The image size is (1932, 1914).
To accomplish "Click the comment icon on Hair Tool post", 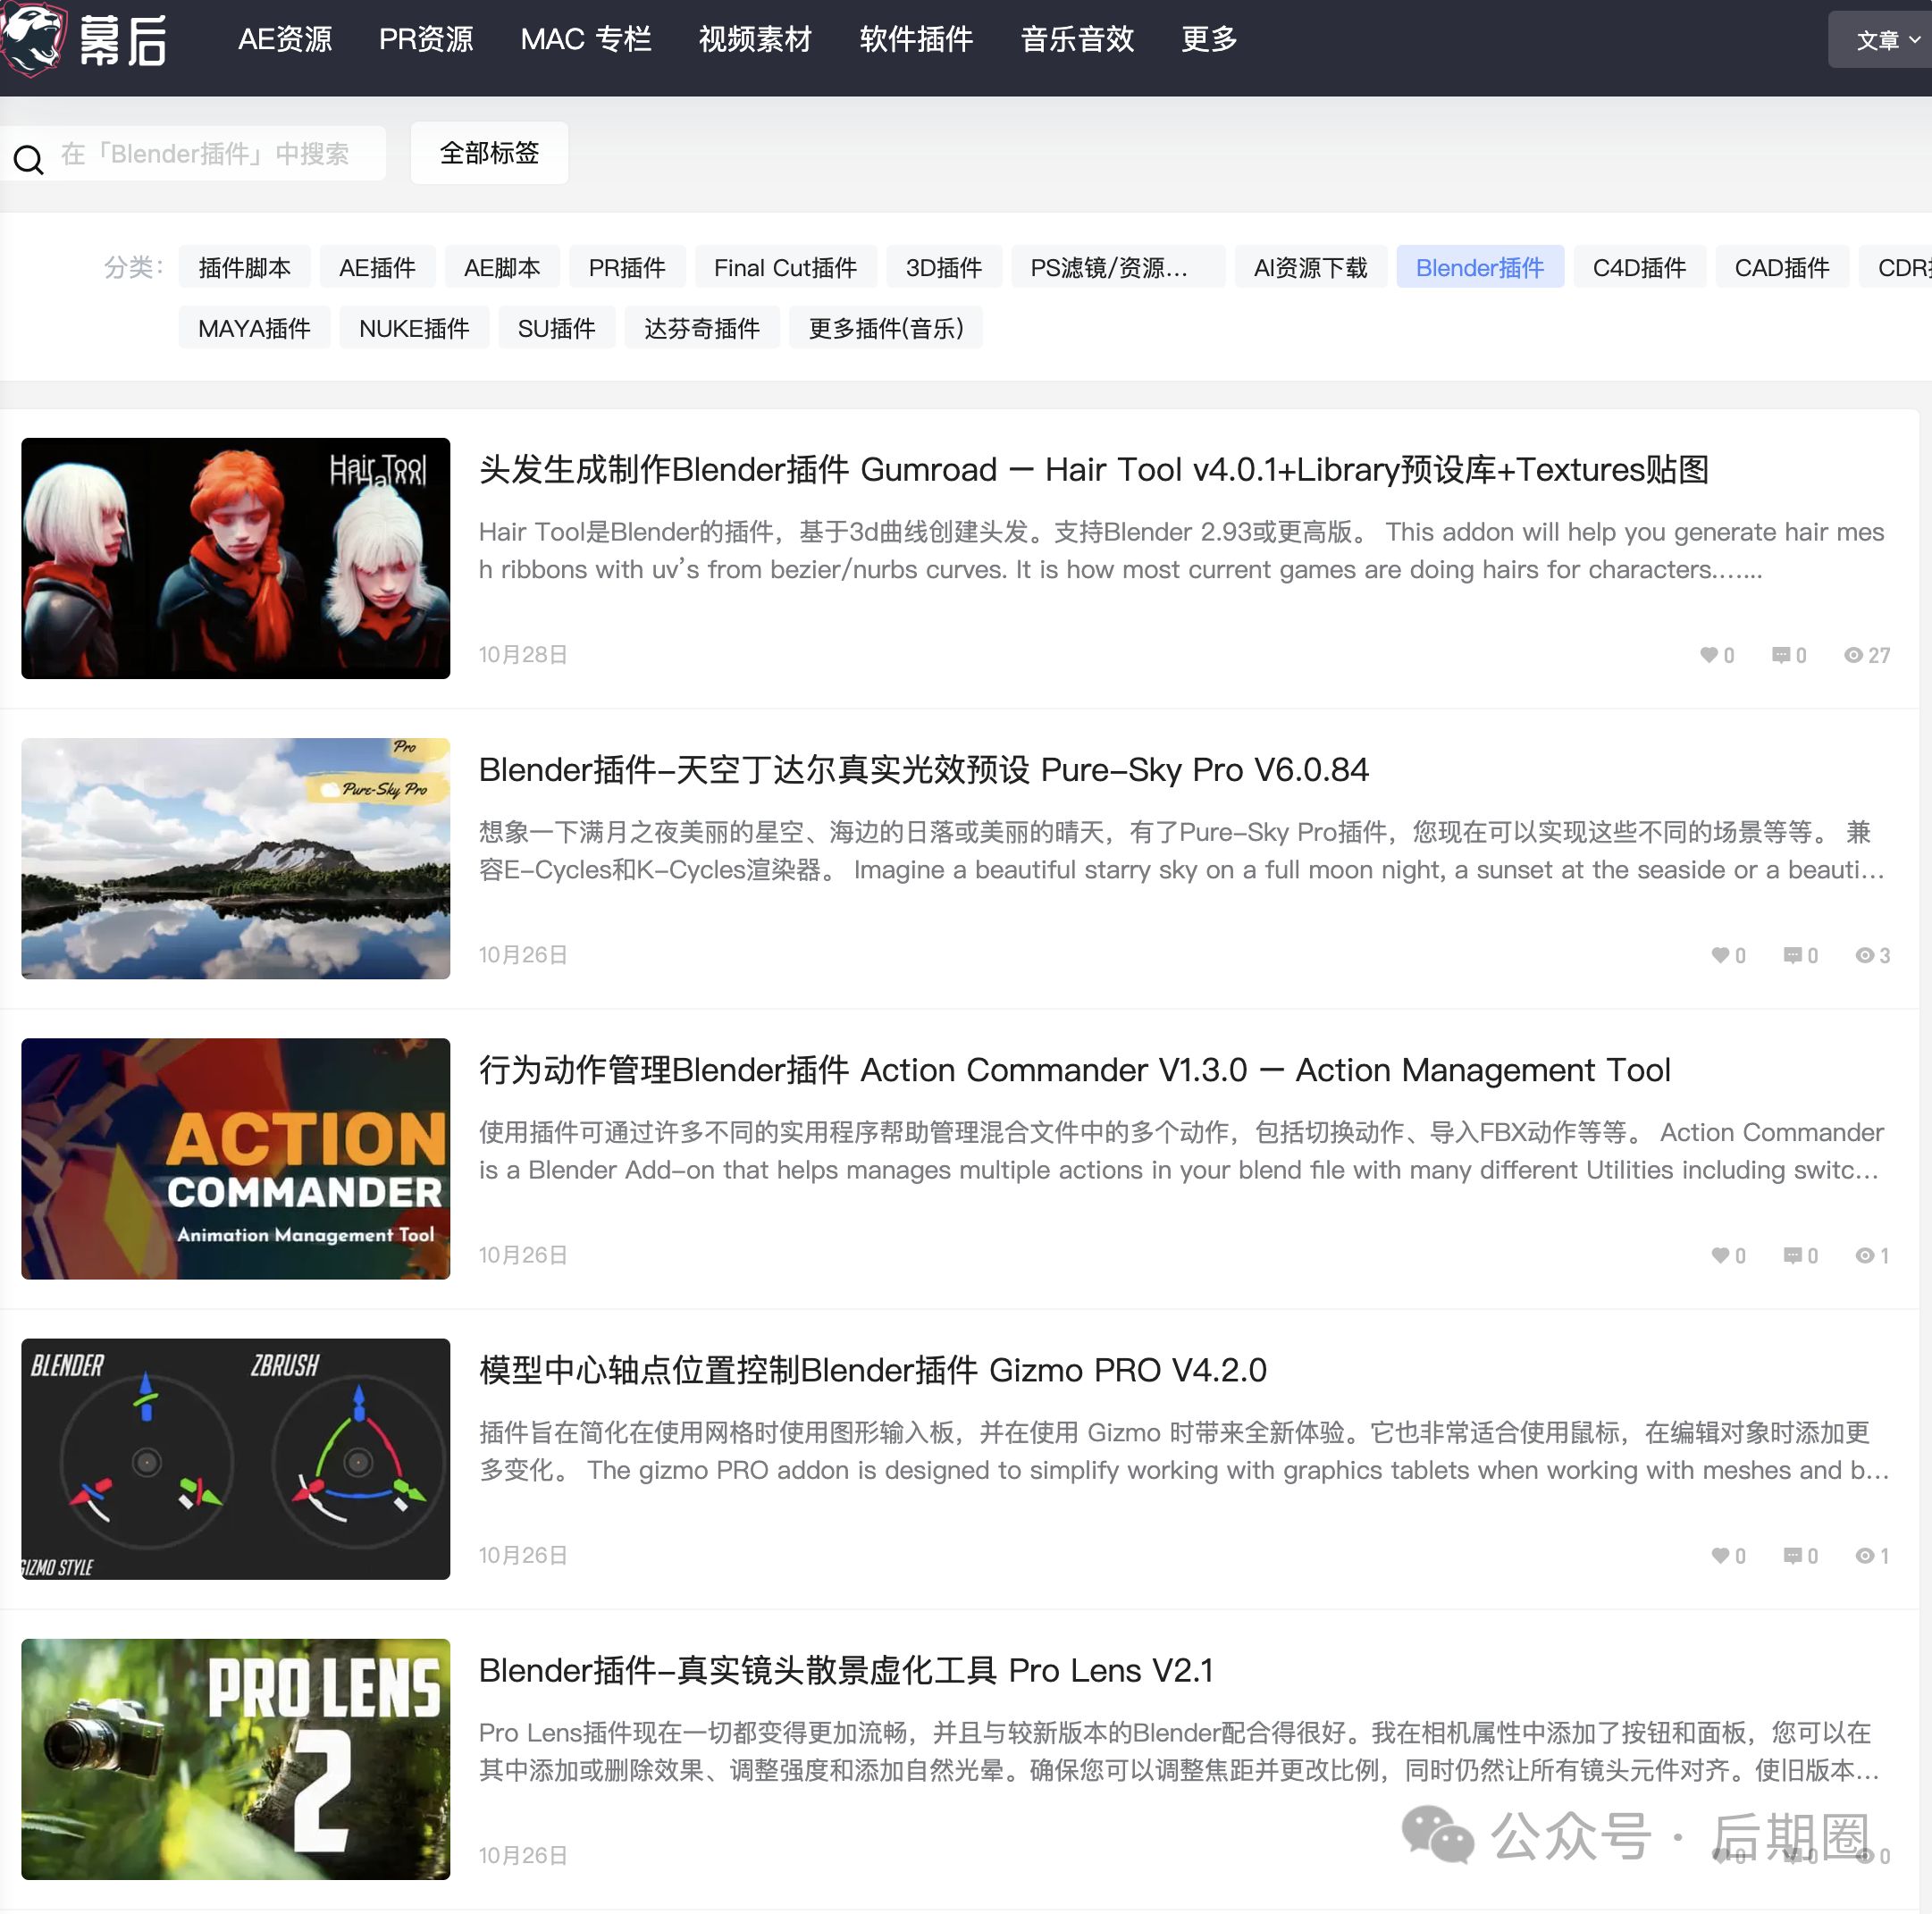I will pos(1780,655).
